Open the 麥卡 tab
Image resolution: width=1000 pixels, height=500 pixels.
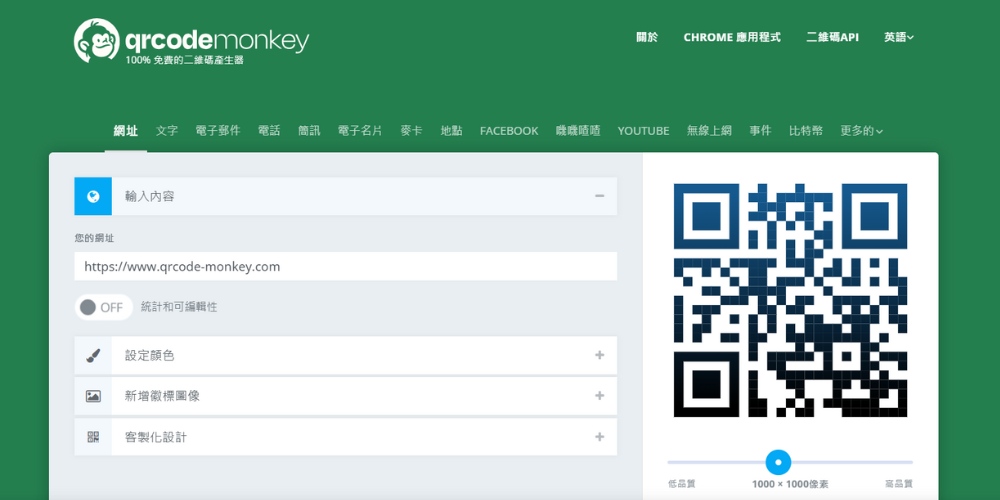click(x=411, y=131)
